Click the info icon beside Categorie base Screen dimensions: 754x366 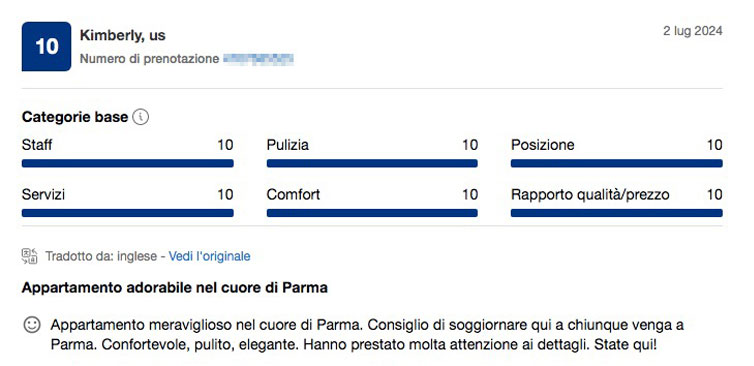pyautogui.click(x=140, y=117)
